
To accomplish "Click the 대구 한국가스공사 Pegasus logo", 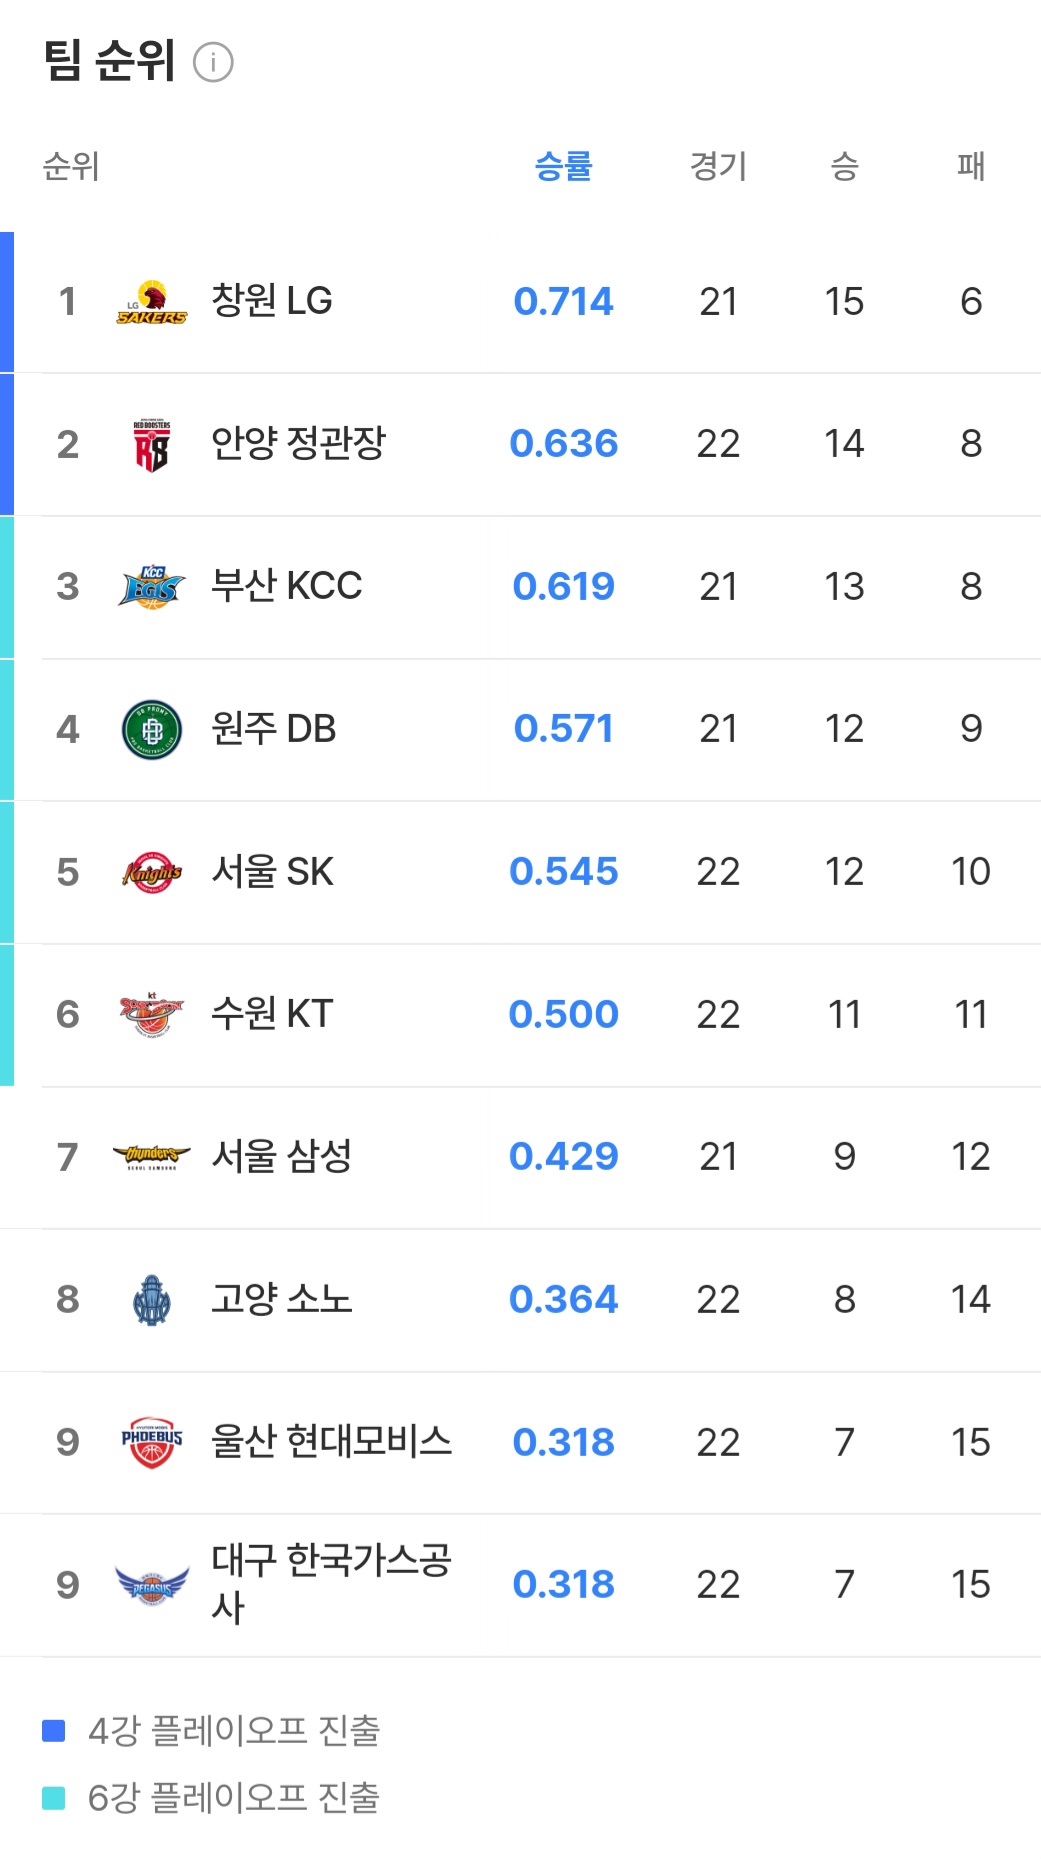I will pos(152,1585).
